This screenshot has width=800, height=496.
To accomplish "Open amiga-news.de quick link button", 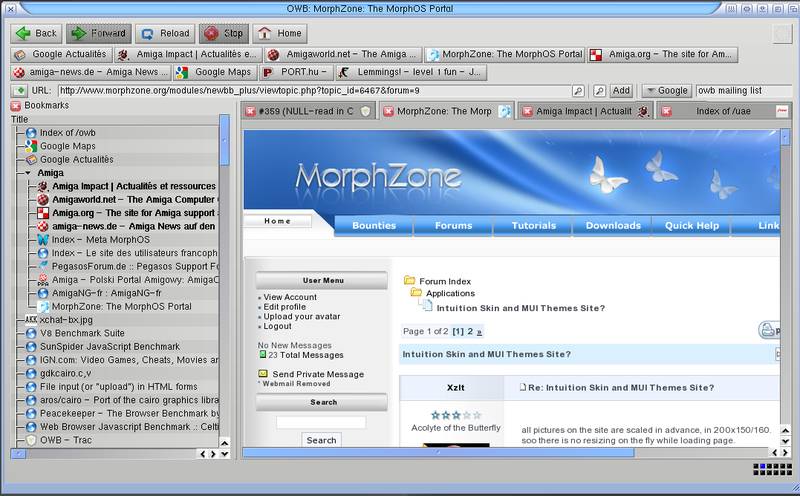I will click(91, 72).
